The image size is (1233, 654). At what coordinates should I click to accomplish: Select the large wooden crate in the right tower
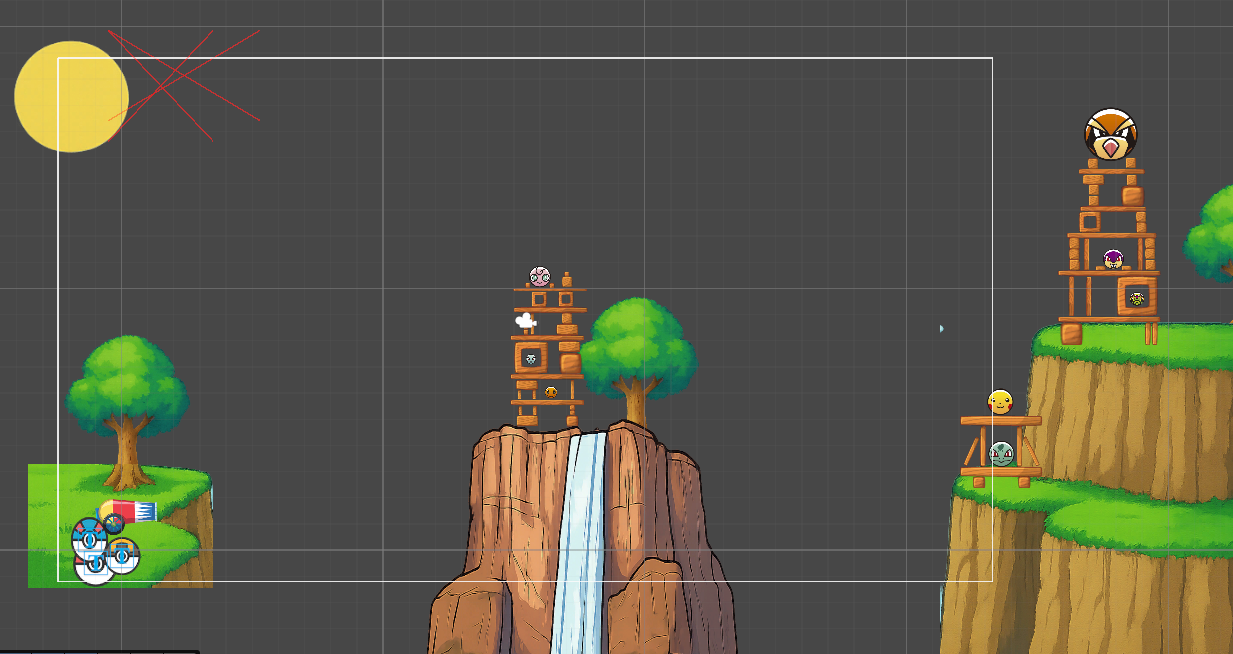click(1138, 296)
